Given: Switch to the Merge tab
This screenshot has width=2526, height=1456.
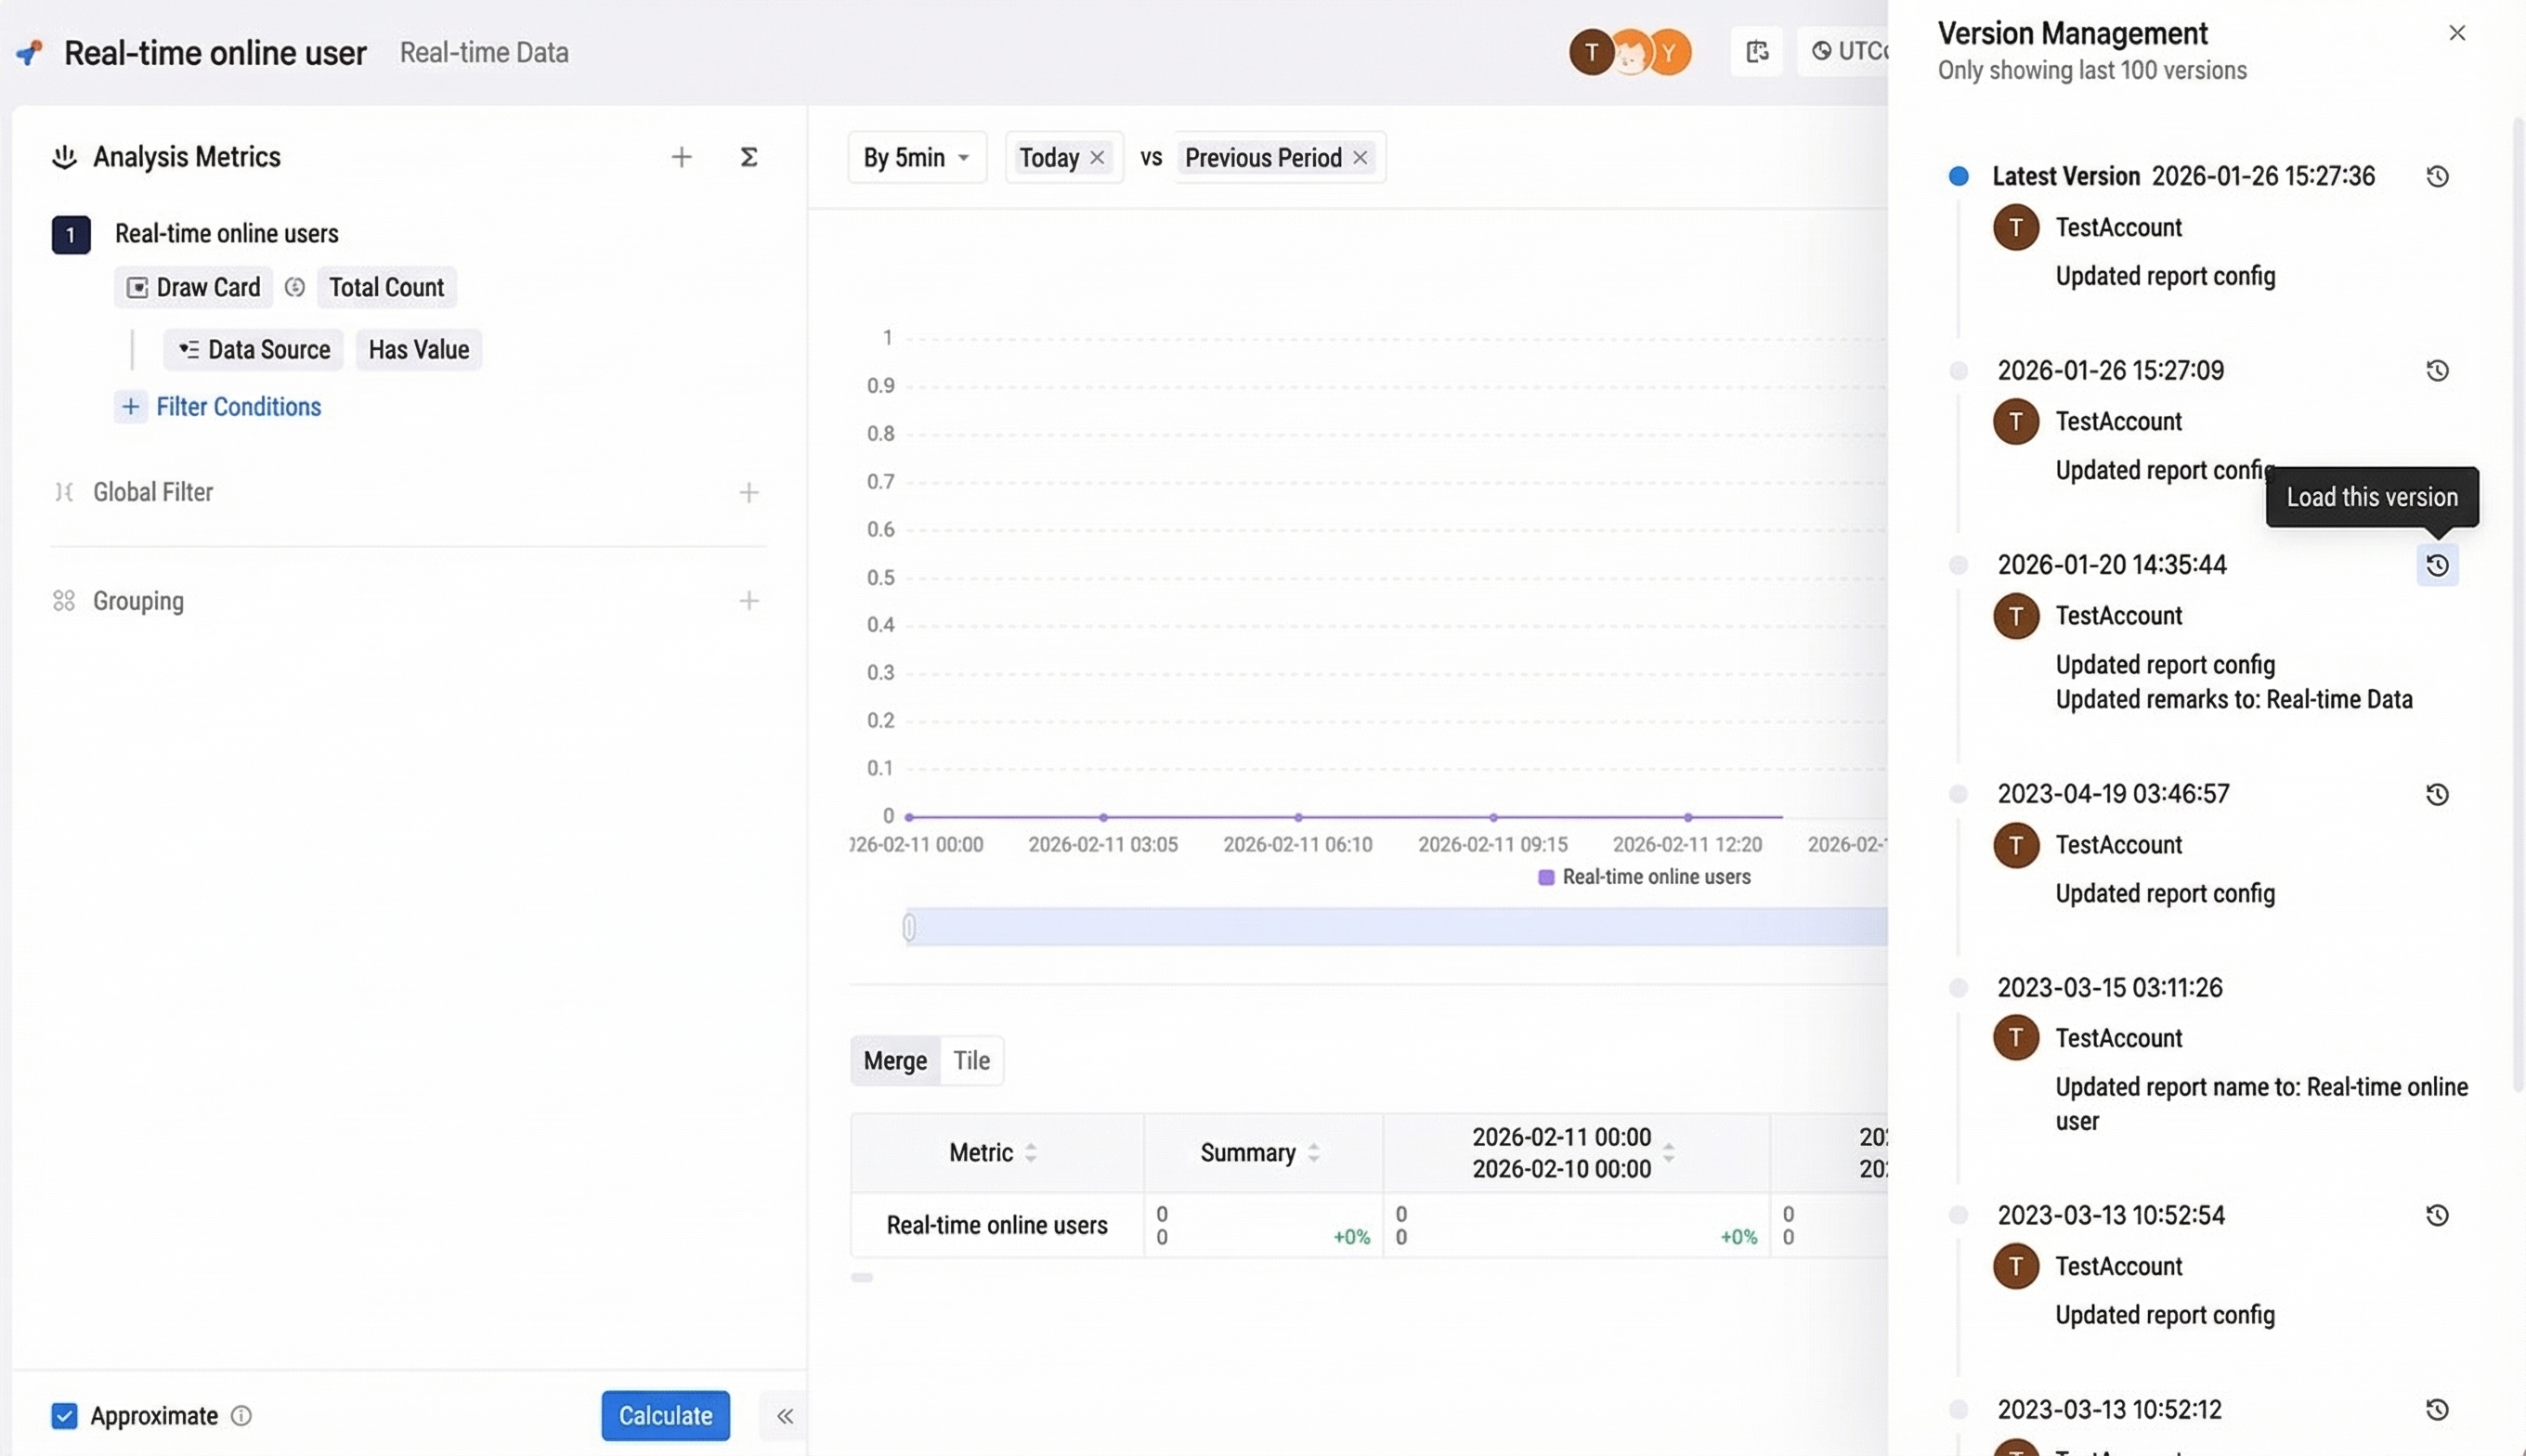Looking at the screenshot, I should [x=895, y=1060].
